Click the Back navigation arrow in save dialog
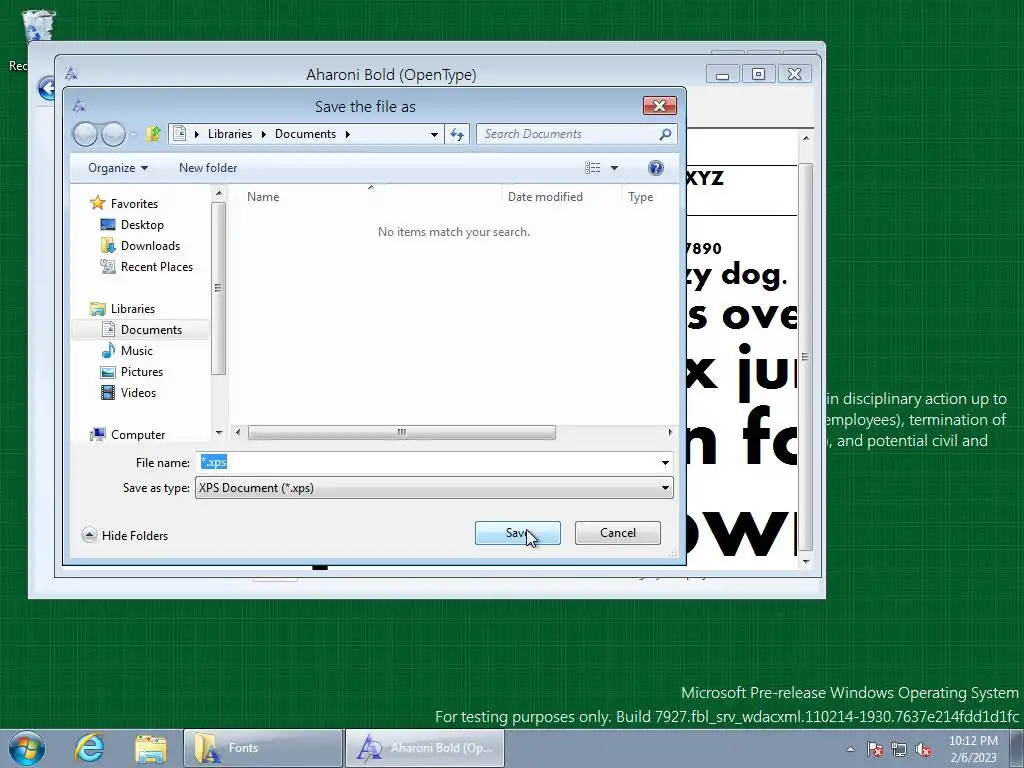Screen dimensions: 1024x768 pos(85,135)
